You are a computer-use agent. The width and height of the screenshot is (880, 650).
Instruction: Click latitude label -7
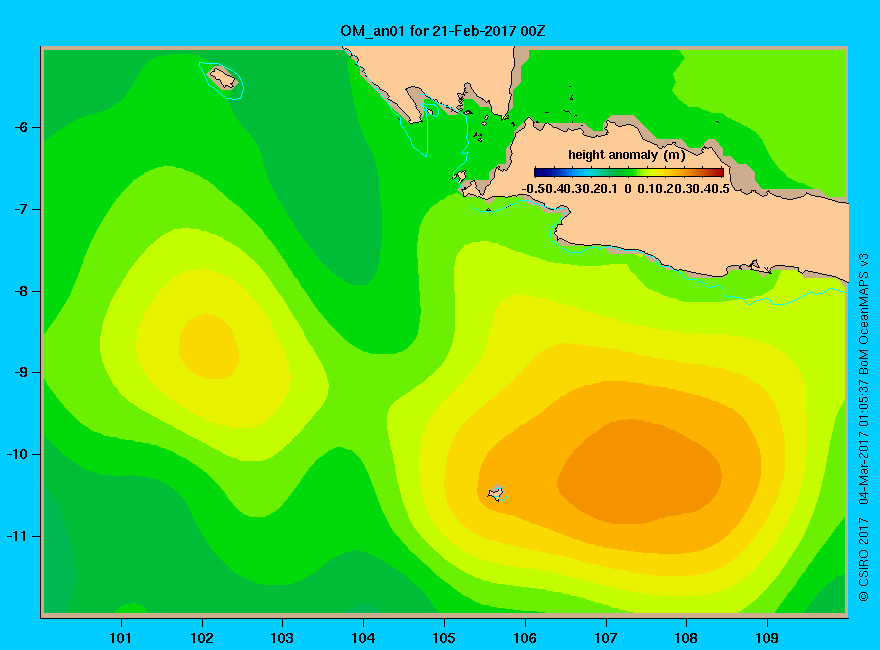pyautogui.click(x=21, y=209)
